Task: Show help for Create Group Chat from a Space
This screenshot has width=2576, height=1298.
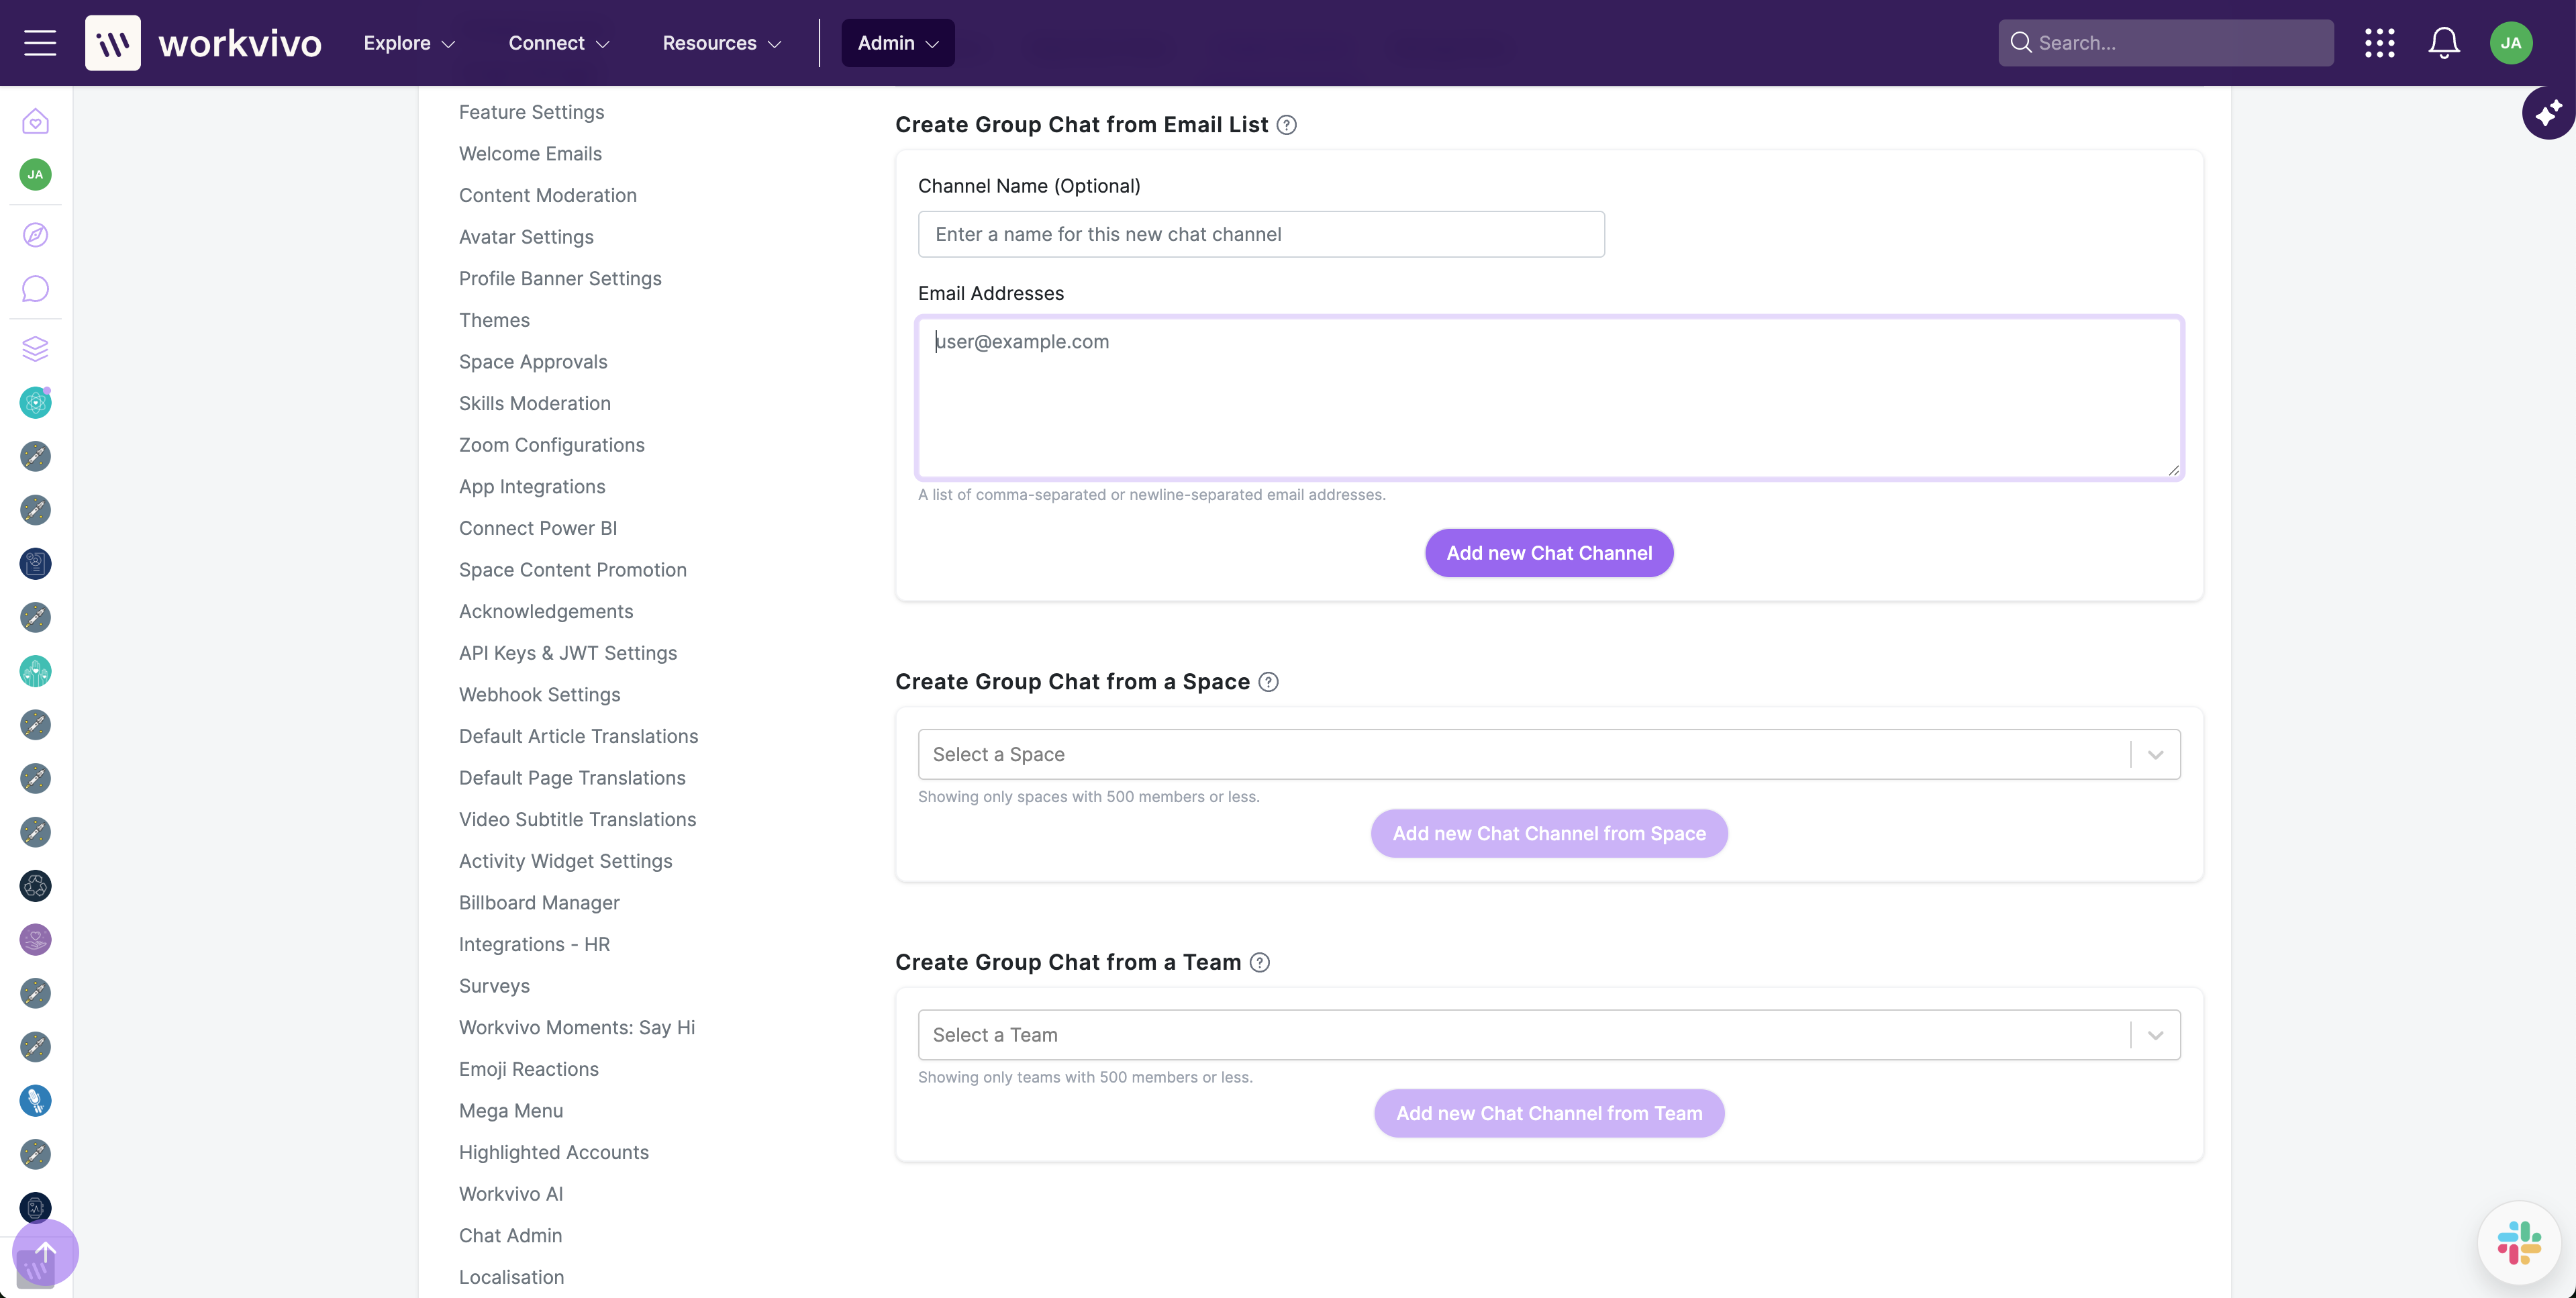Action: [1268, 682]
